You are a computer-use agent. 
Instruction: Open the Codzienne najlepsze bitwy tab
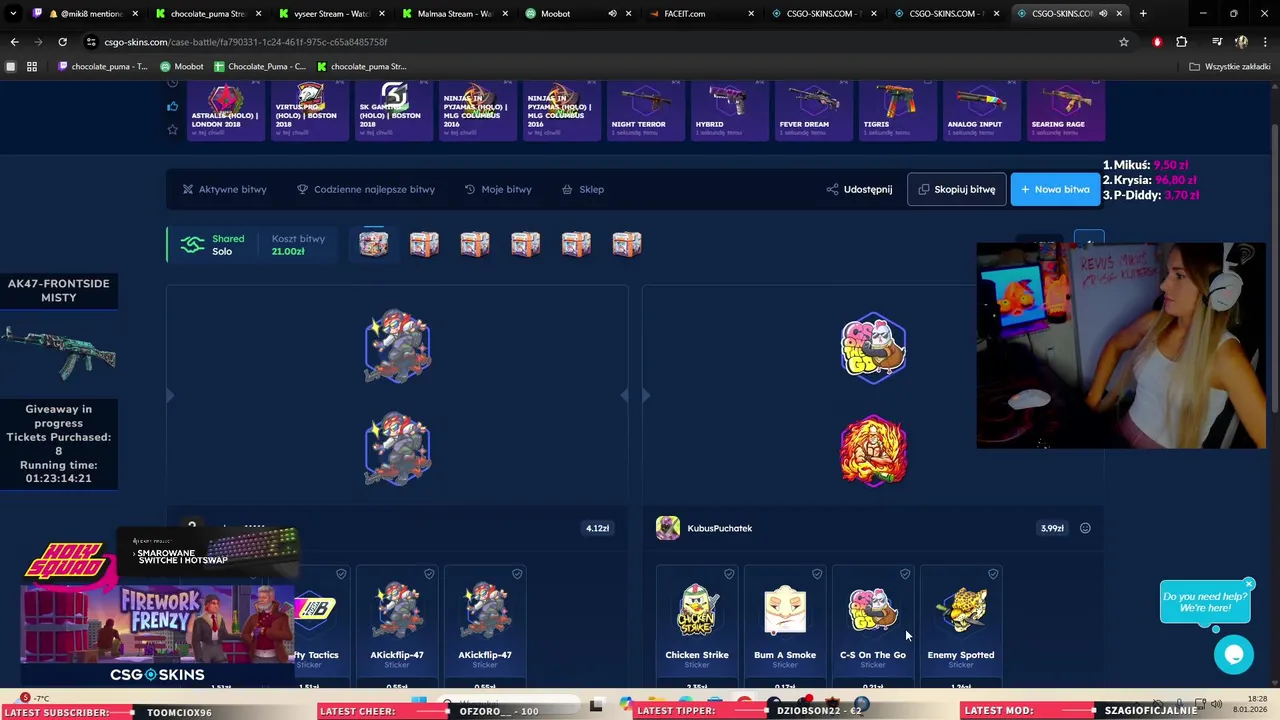[x=366, y=189]
